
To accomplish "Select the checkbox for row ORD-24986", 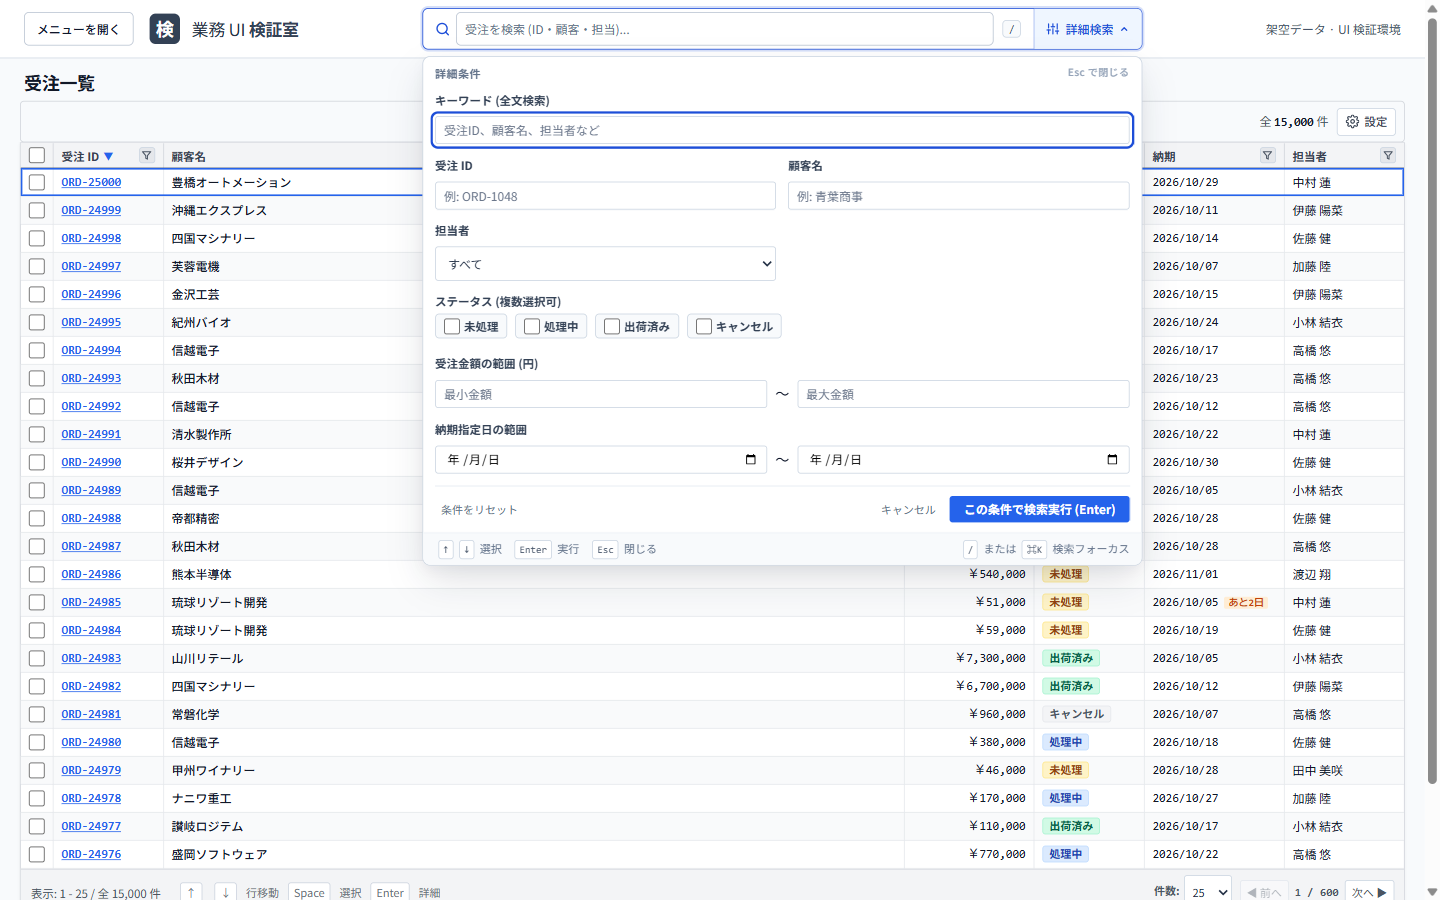I will point(37,575).
